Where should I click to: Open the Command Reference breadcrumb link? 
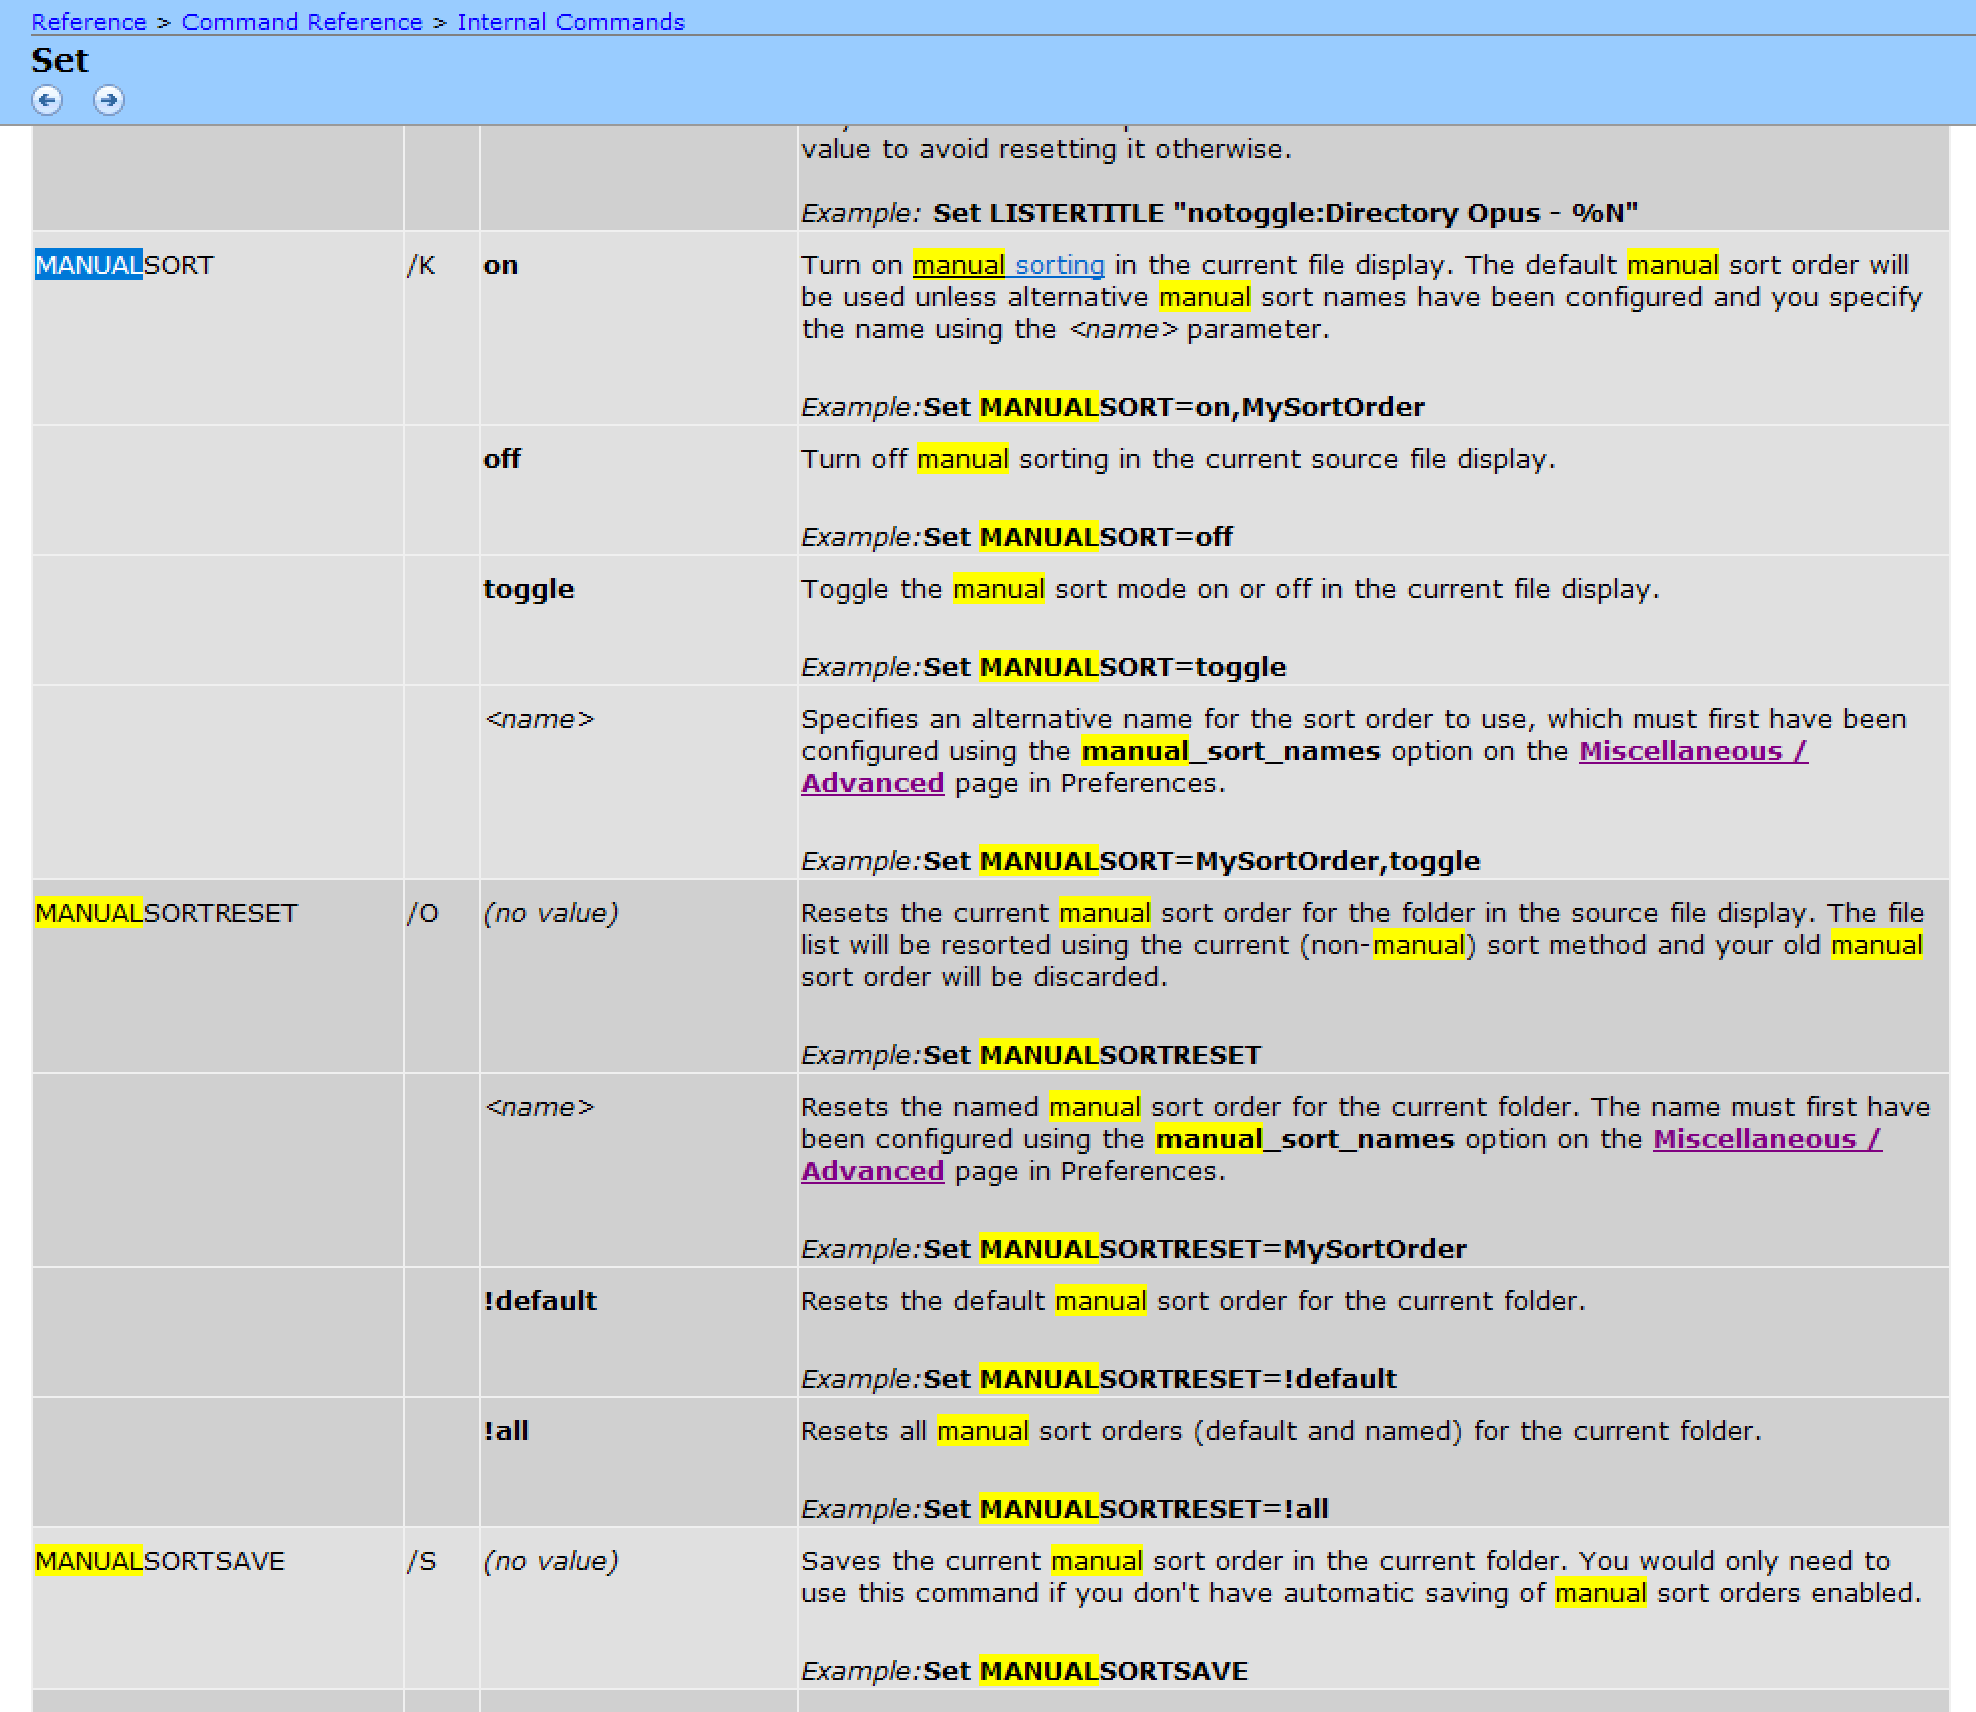[302, 22]
